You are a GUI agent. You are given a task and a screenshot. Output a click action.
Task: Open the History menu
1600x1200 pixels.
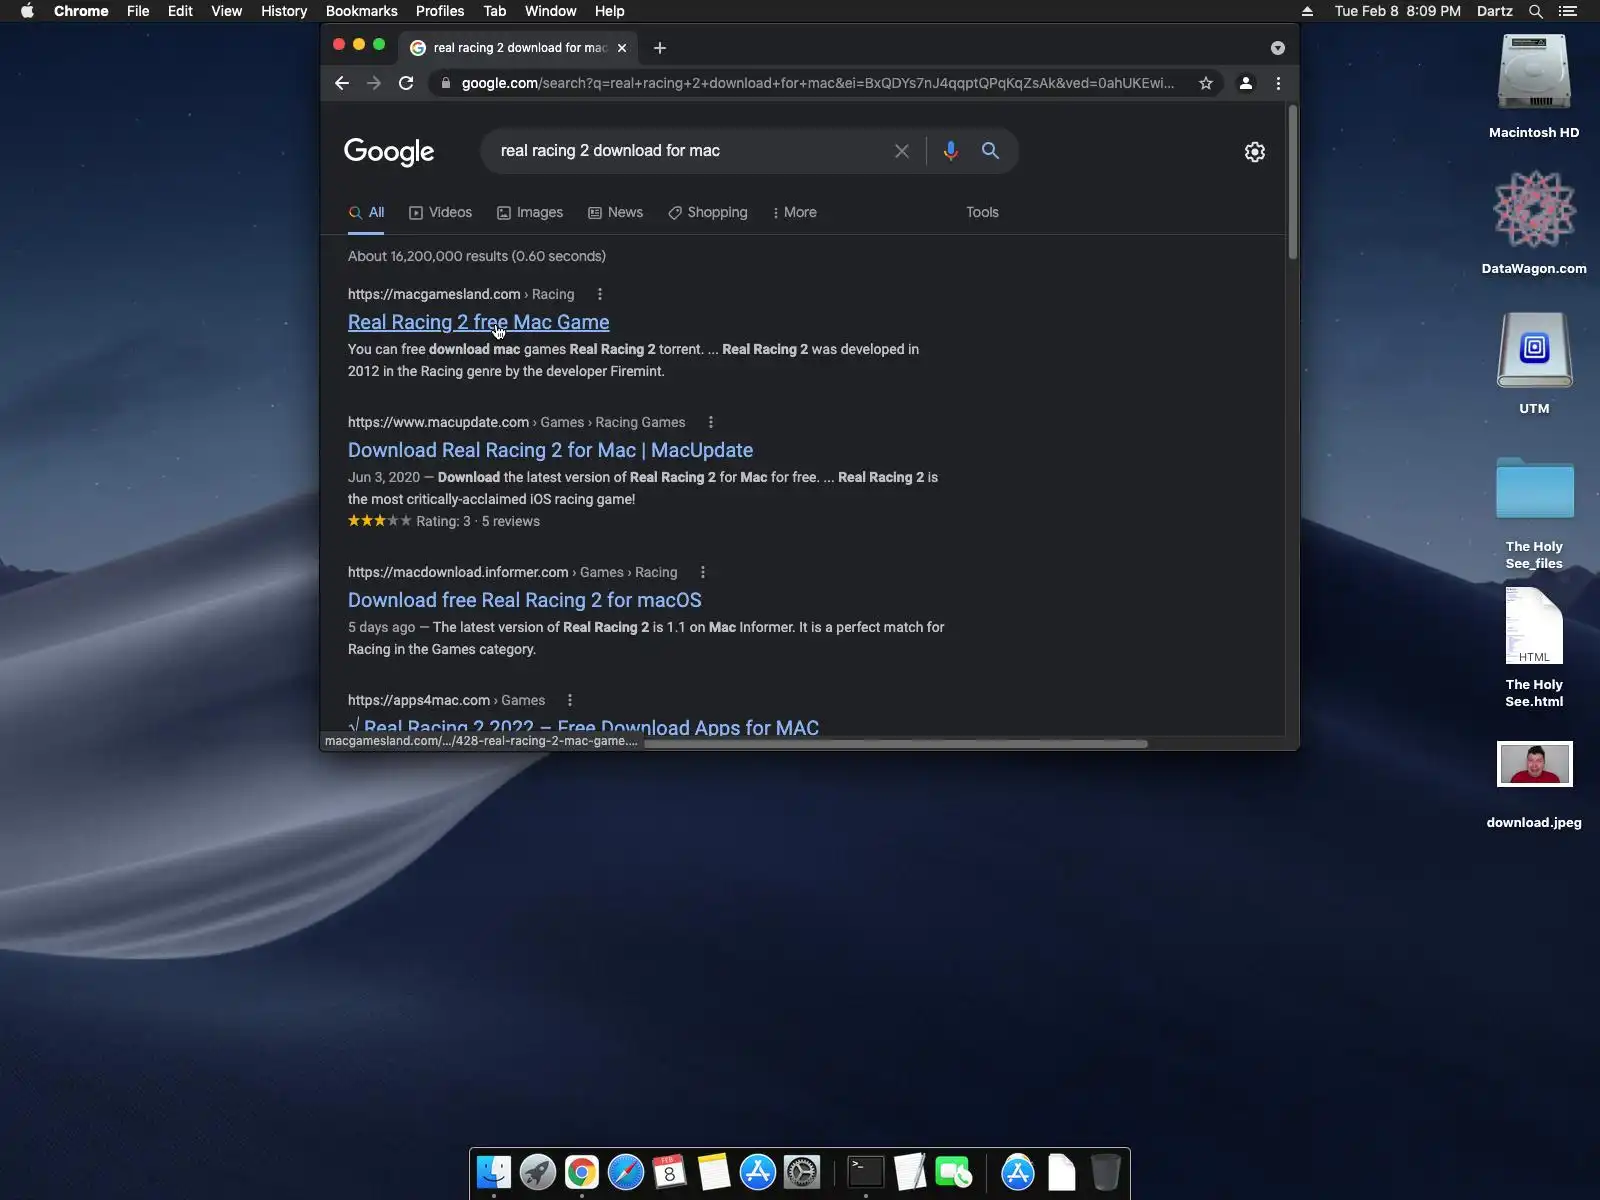point(284,11)
